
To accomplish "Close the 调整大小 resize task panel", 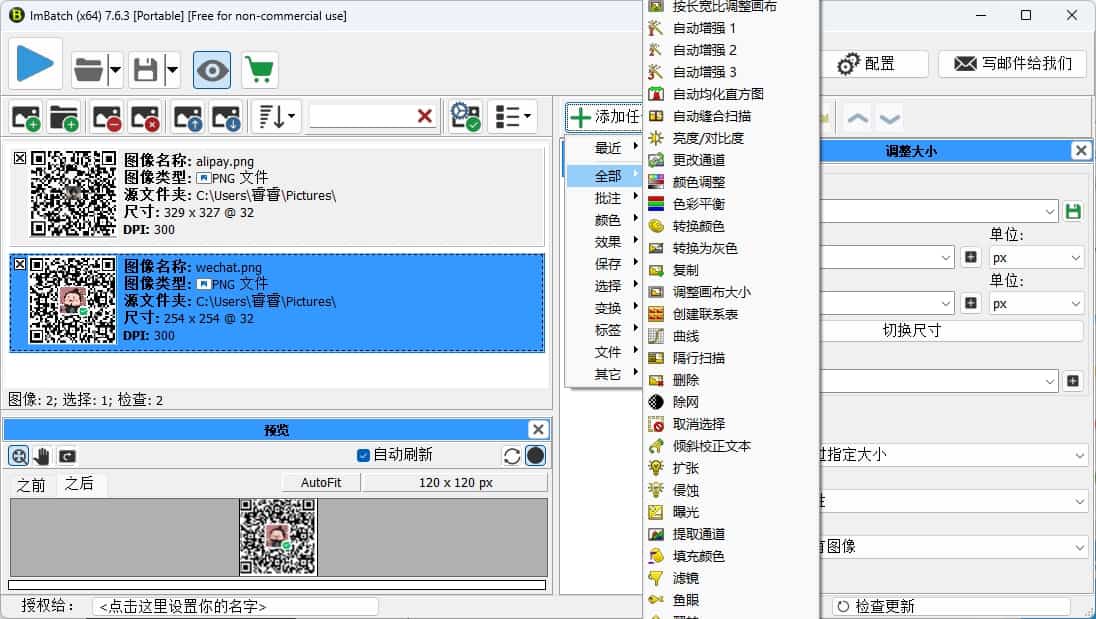I will (x=1081, y=150).
